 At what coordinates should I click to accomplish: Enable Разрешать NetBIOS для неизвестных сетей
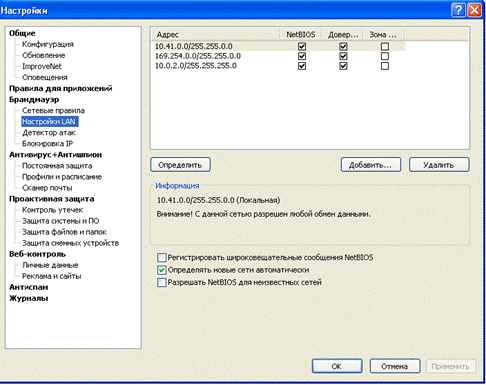pyautogui.click(x=162, y=282)
